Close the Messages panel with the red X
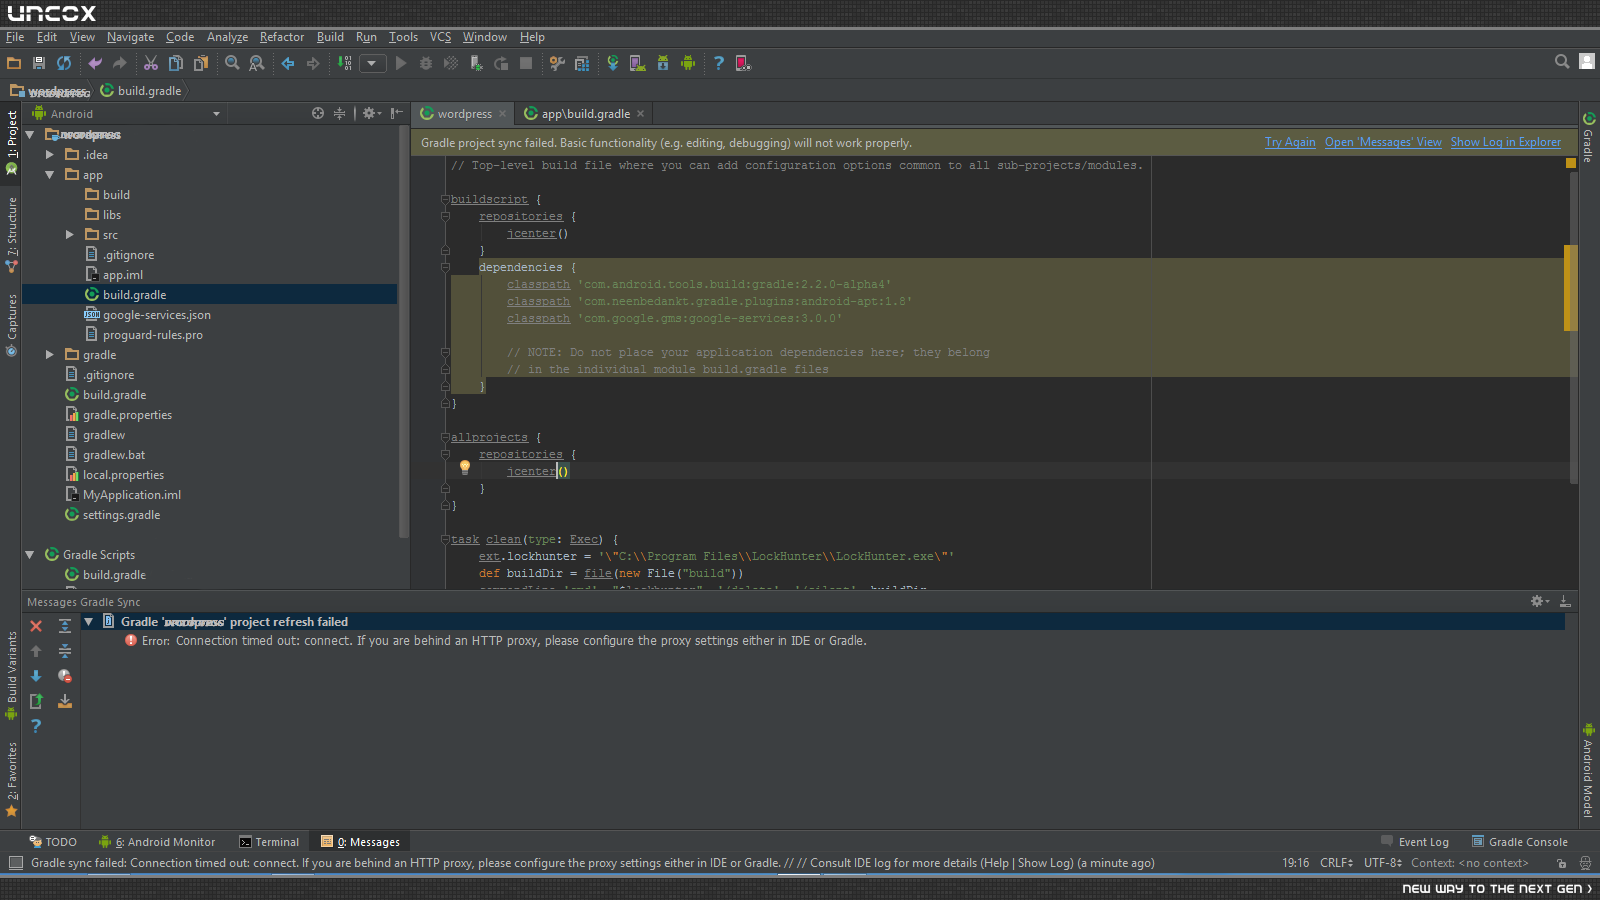 [x=36, y=626]
